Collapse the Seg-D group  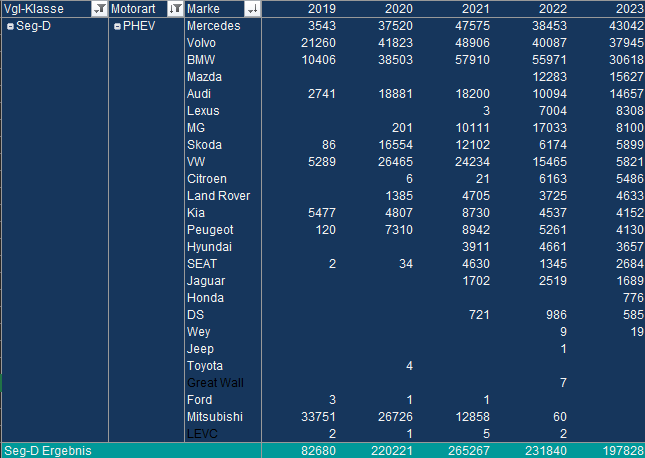tap(11, 26)
